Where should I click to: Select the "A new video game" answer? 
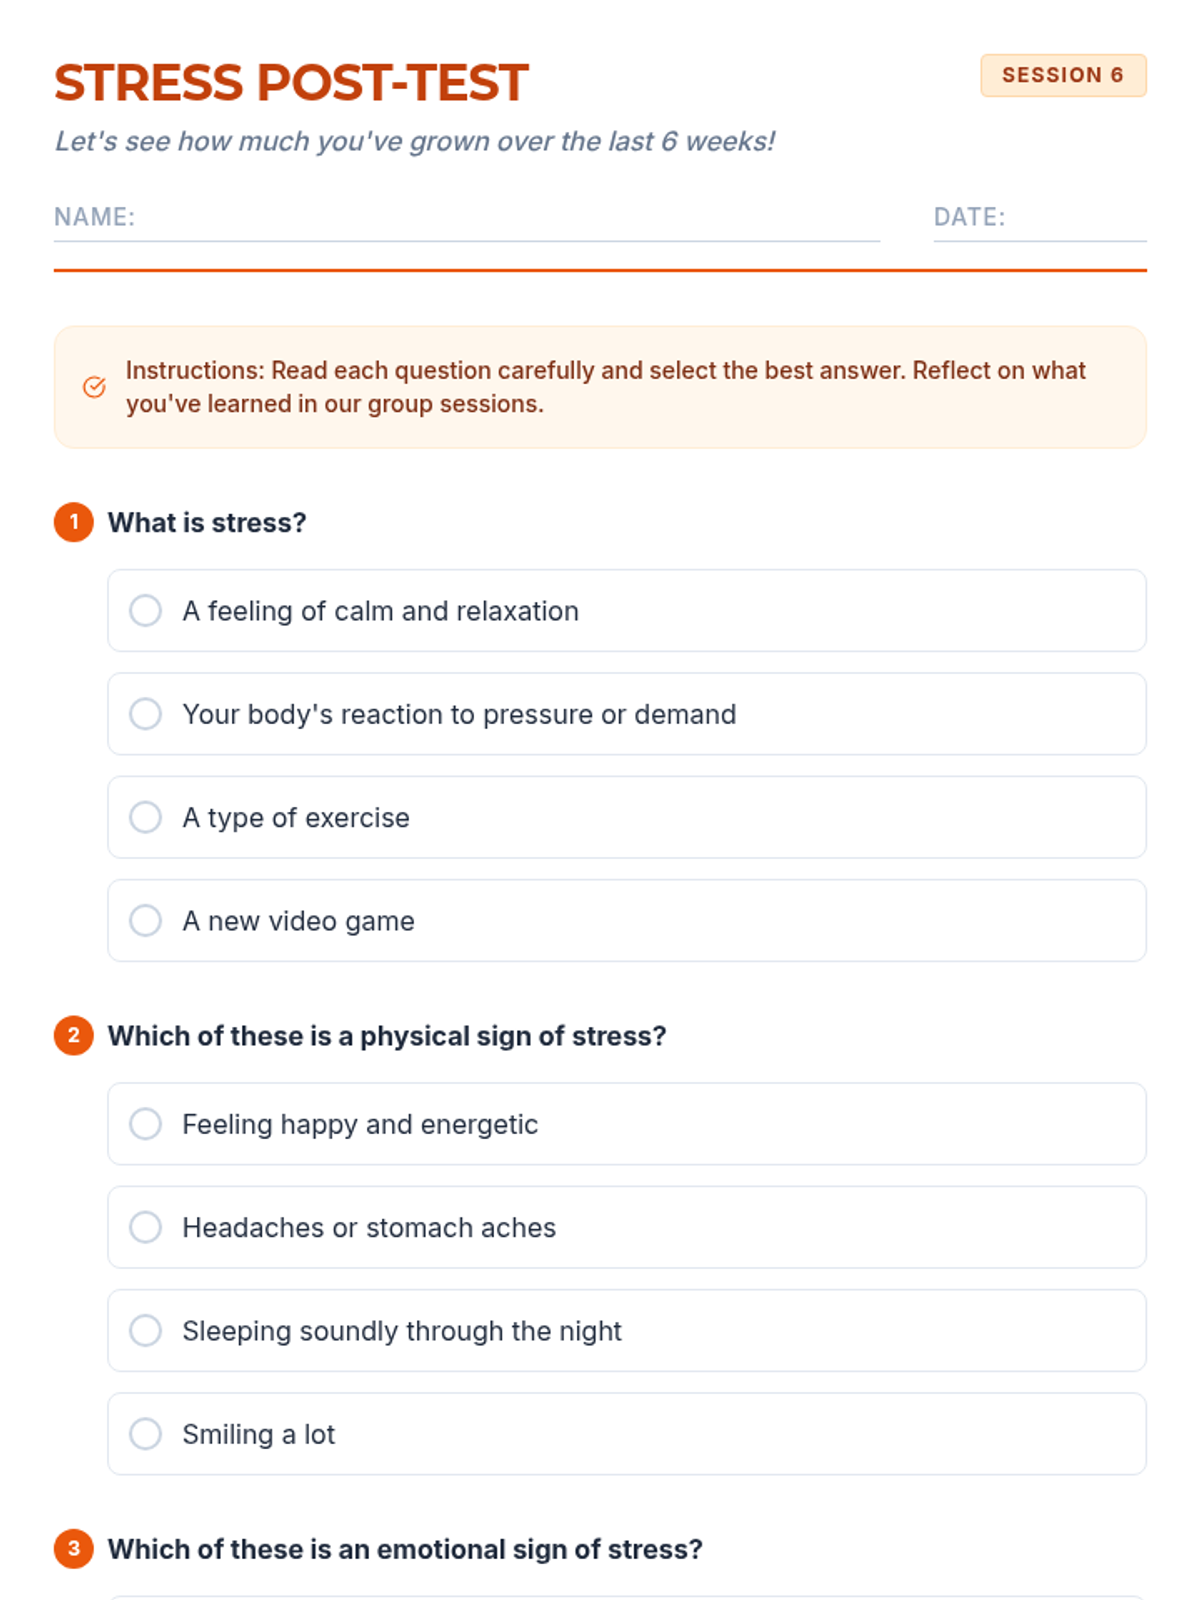click(x=146, y=920)
